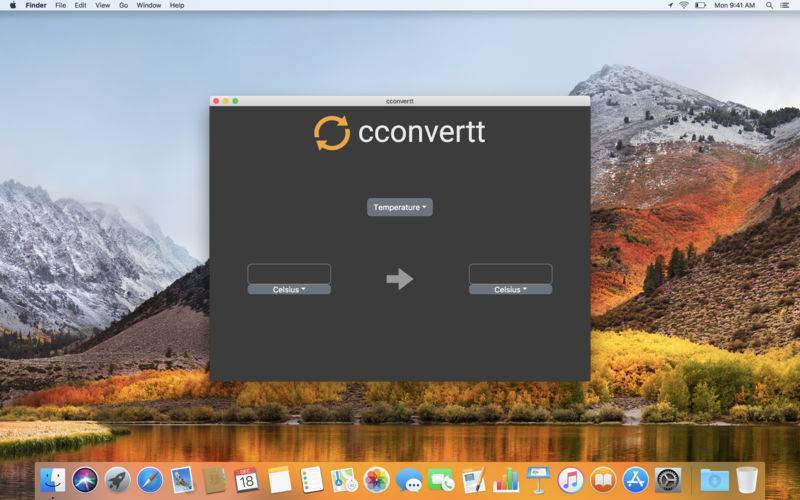Open the File menu

point(60,5)
